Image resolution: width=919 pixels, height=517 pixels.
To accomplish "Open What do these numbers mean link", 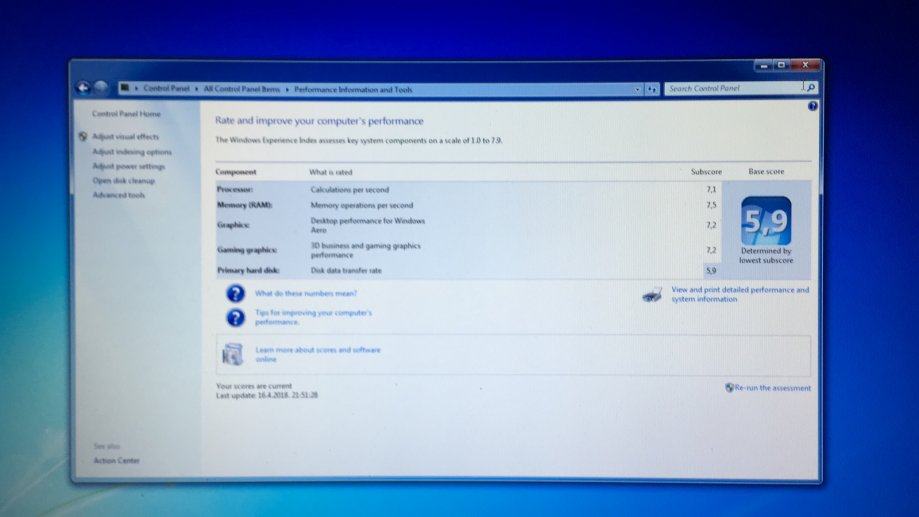I will tap(305, 293).
